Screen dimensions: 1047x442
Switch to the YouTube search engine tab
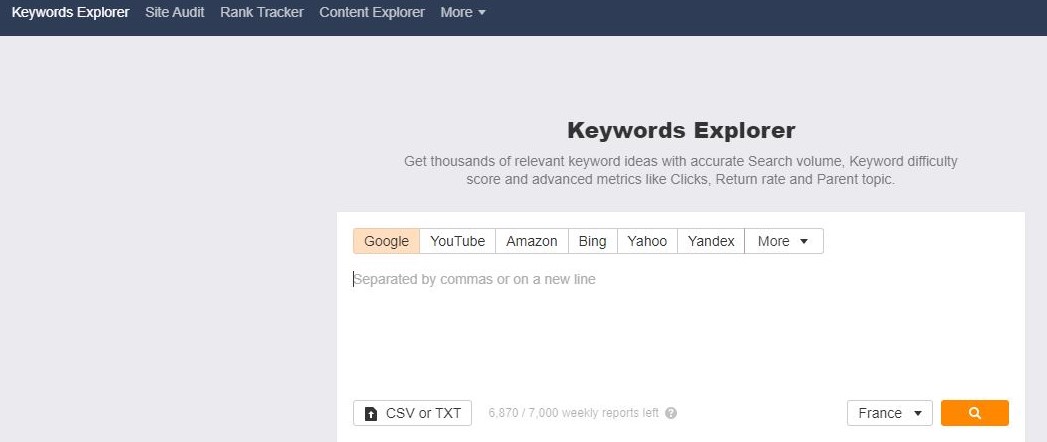pos(457,241)
